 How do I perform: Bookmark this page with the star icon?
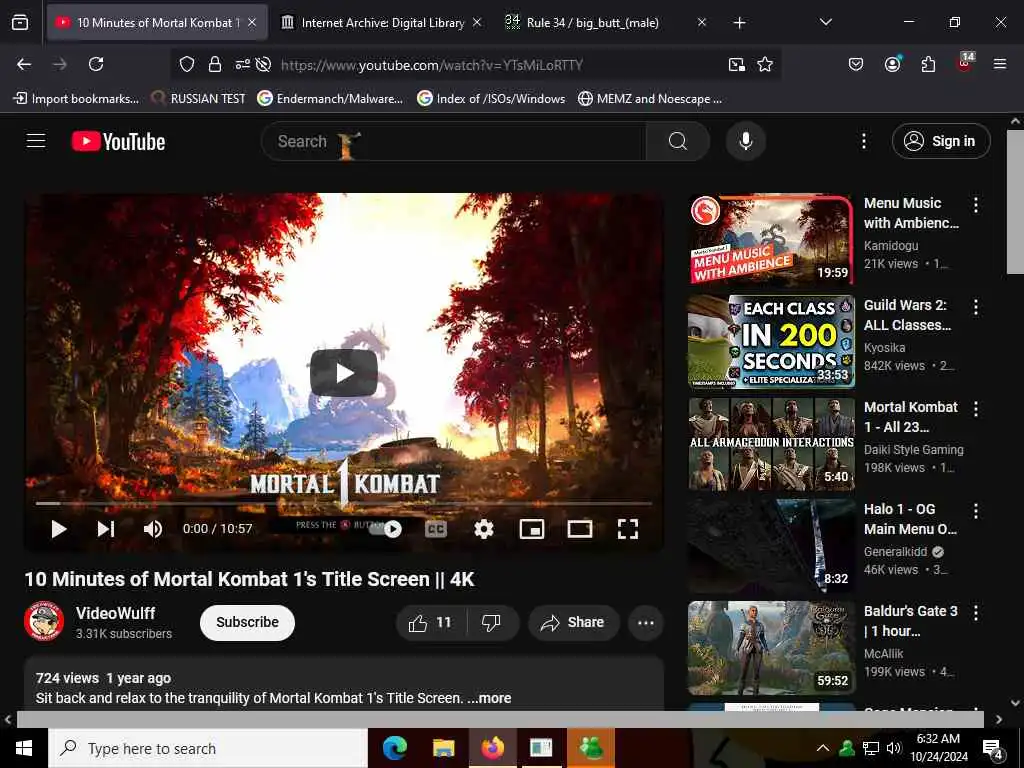(765, 64)
